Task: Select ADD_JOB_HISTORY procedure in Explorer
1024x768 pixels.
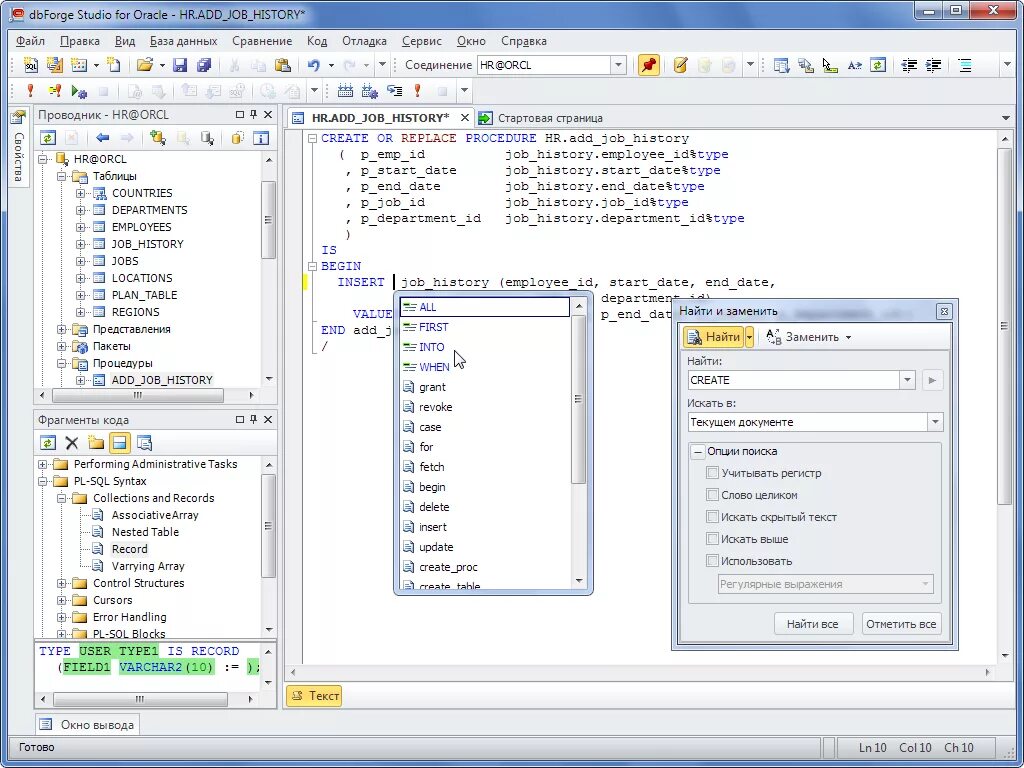Action: 162,380
